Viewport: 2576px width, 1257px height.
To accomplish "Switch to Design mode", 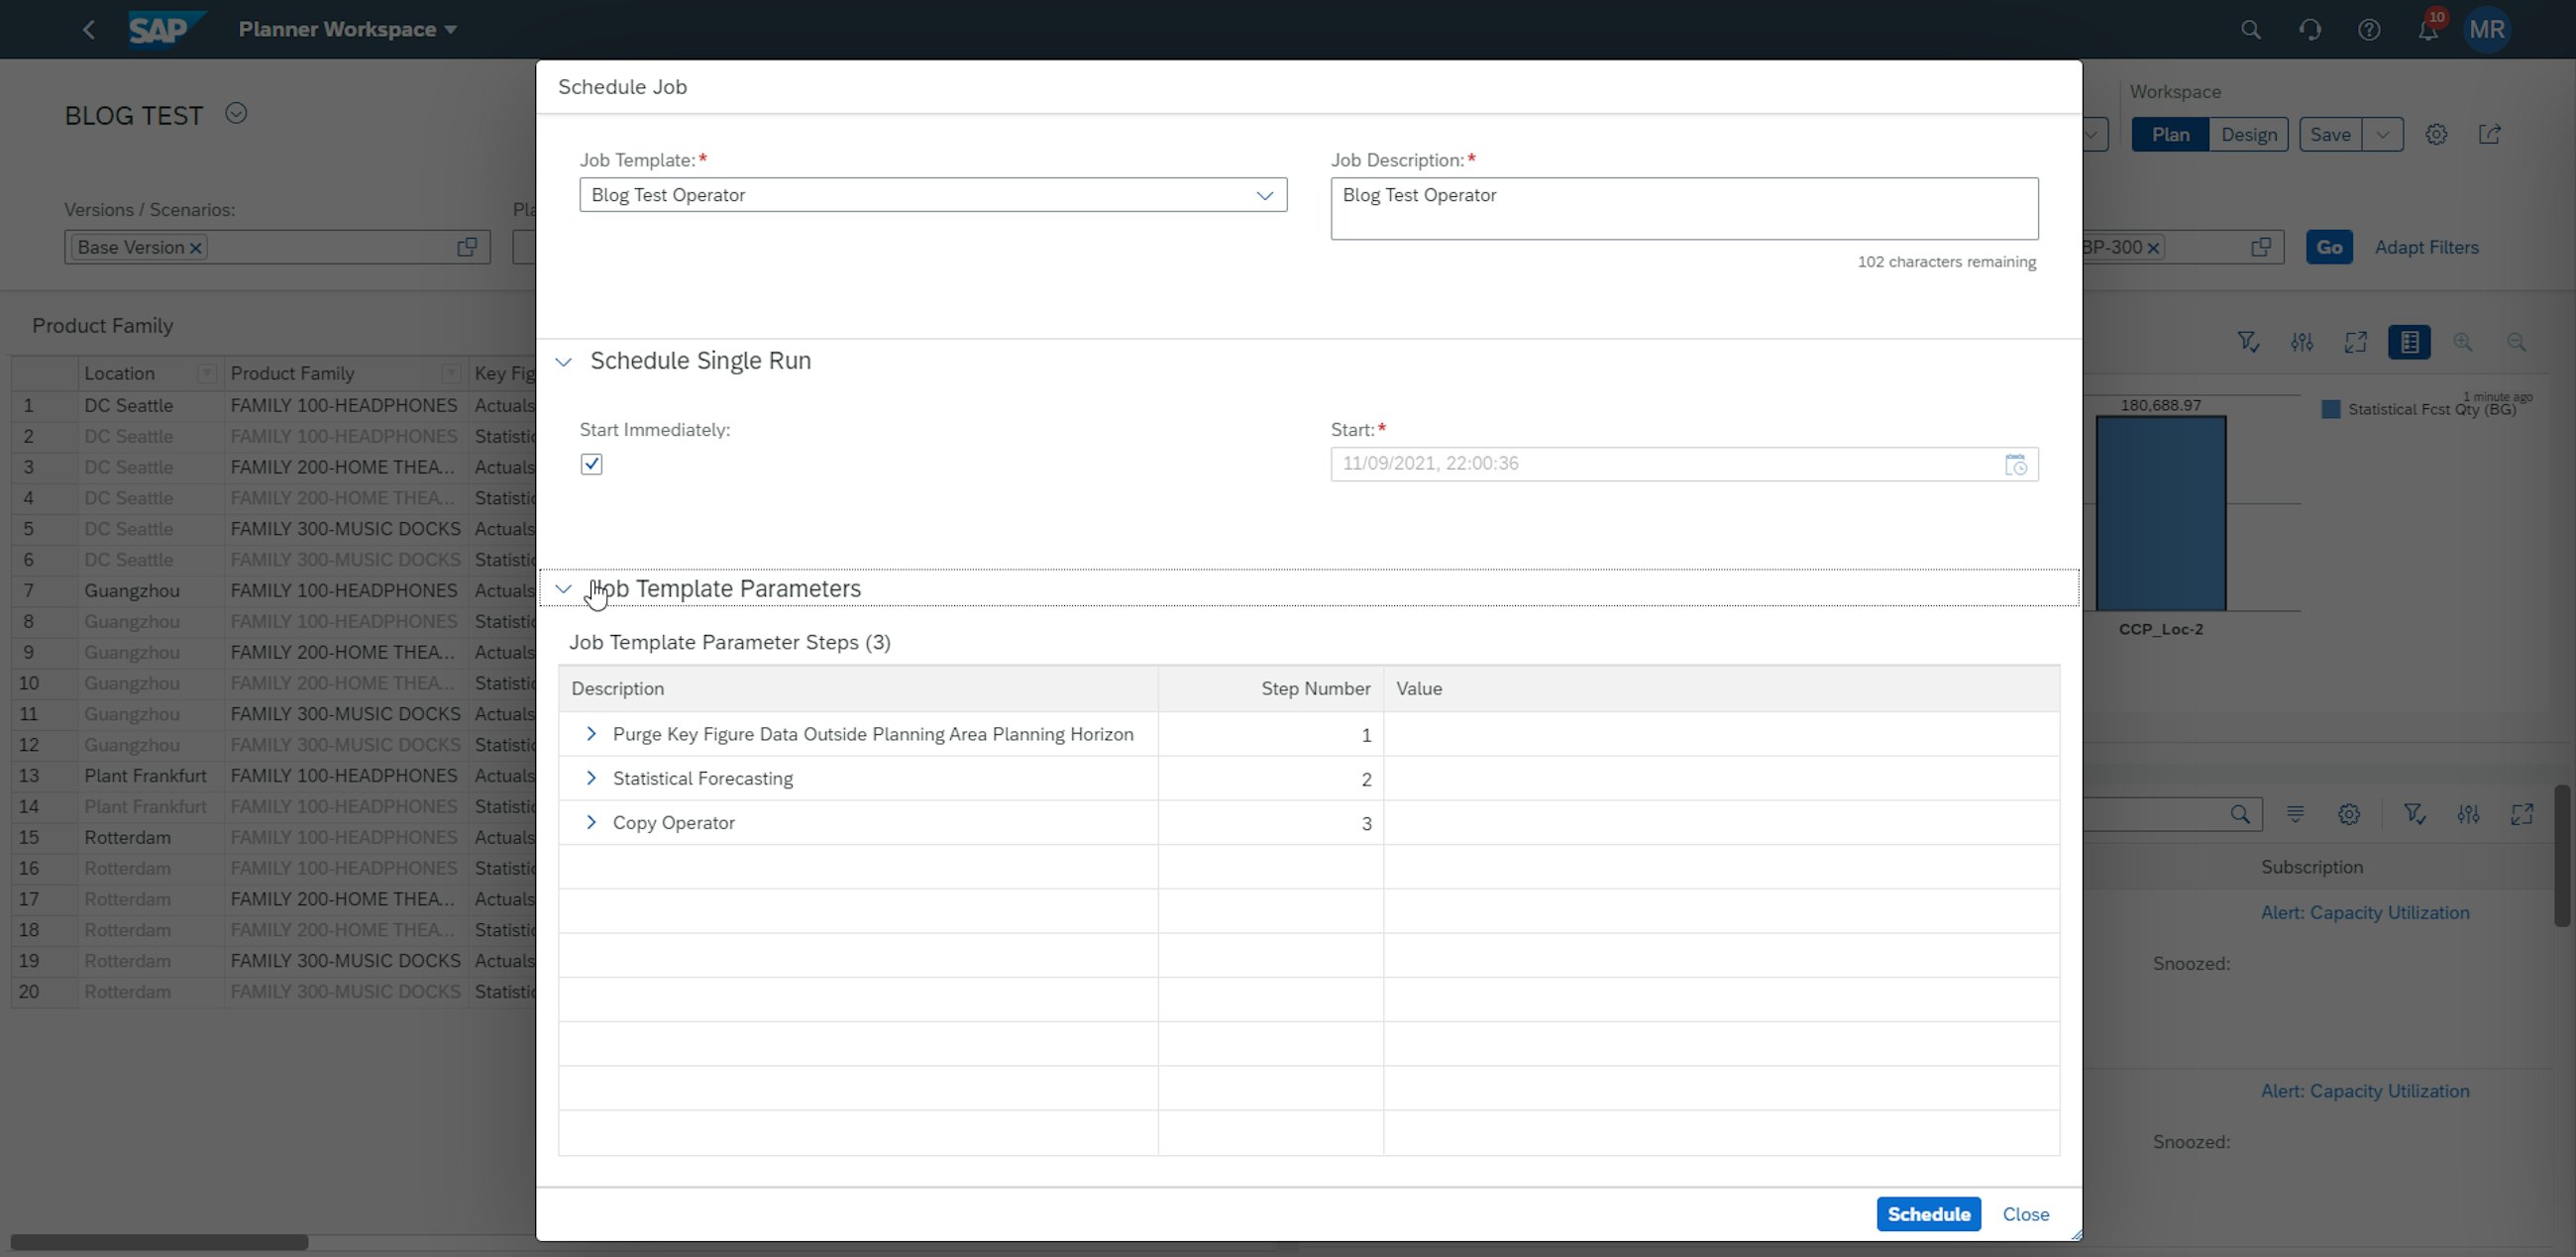I will (2249, 134).
